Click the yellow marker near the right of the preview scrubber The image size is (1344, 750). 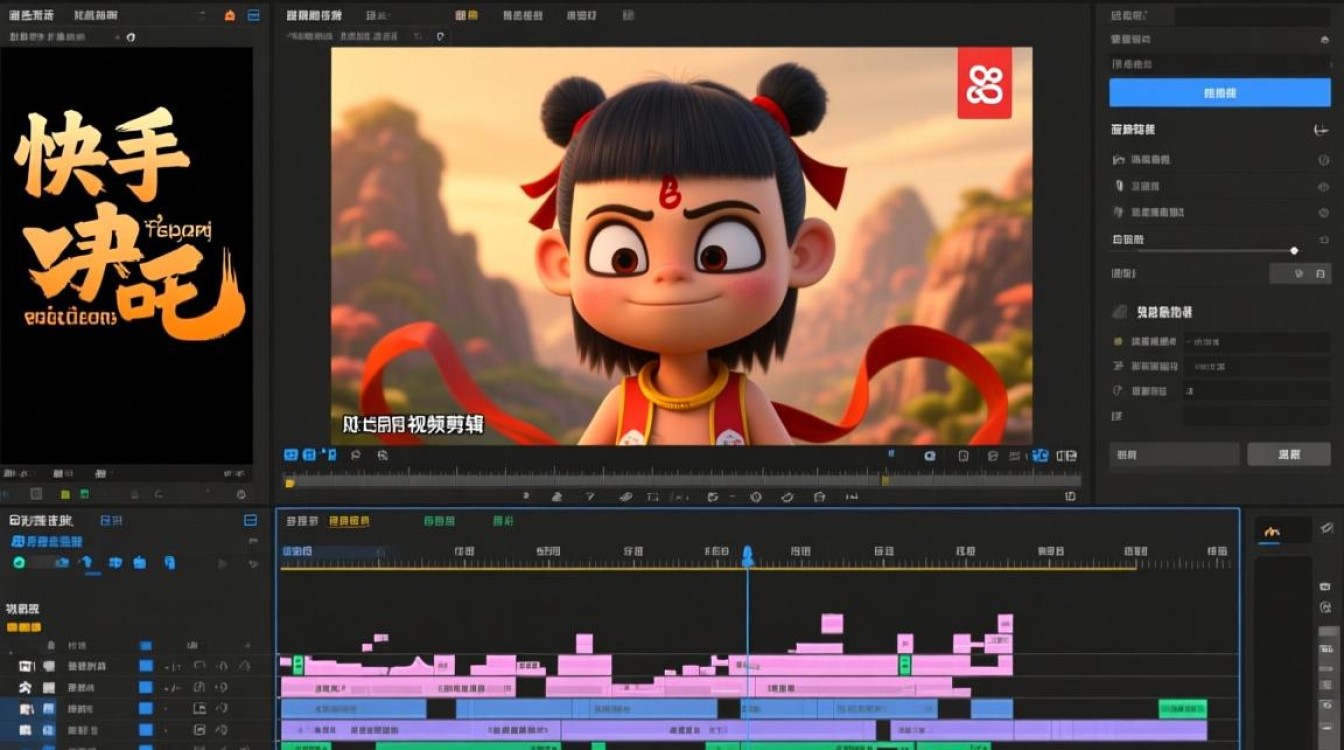click(x=885, y=480)
